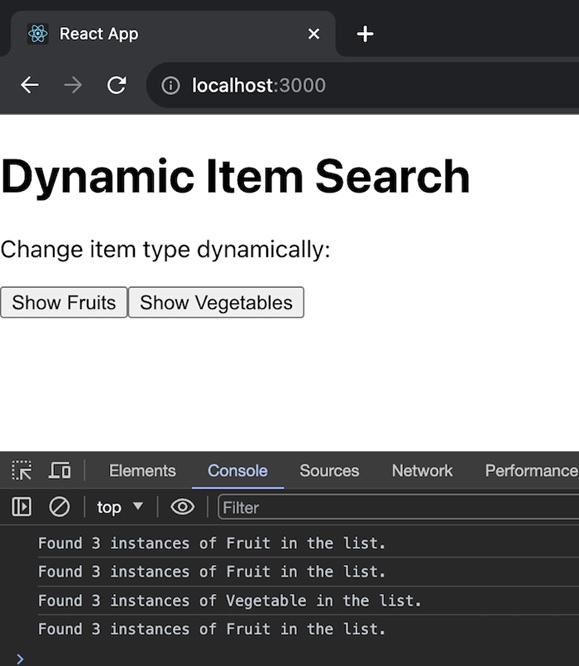
Task: Click the console Filter input field
Action: pyautogui.click(x=398, y=507)
